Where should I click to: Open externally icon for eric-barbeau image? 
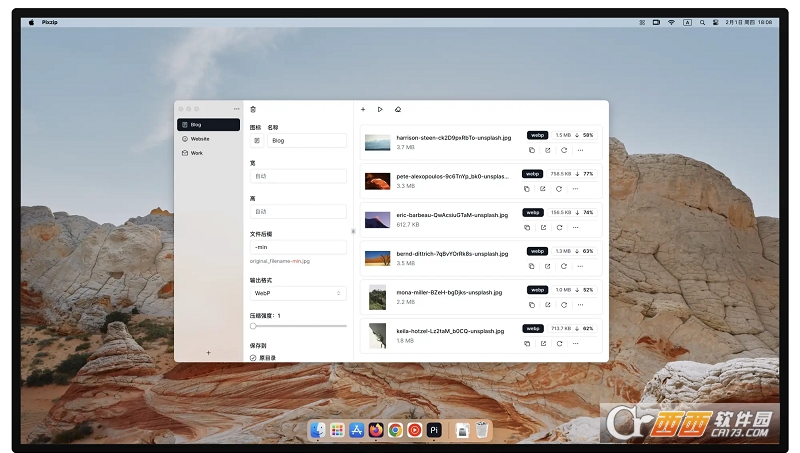tap(543, 228)
